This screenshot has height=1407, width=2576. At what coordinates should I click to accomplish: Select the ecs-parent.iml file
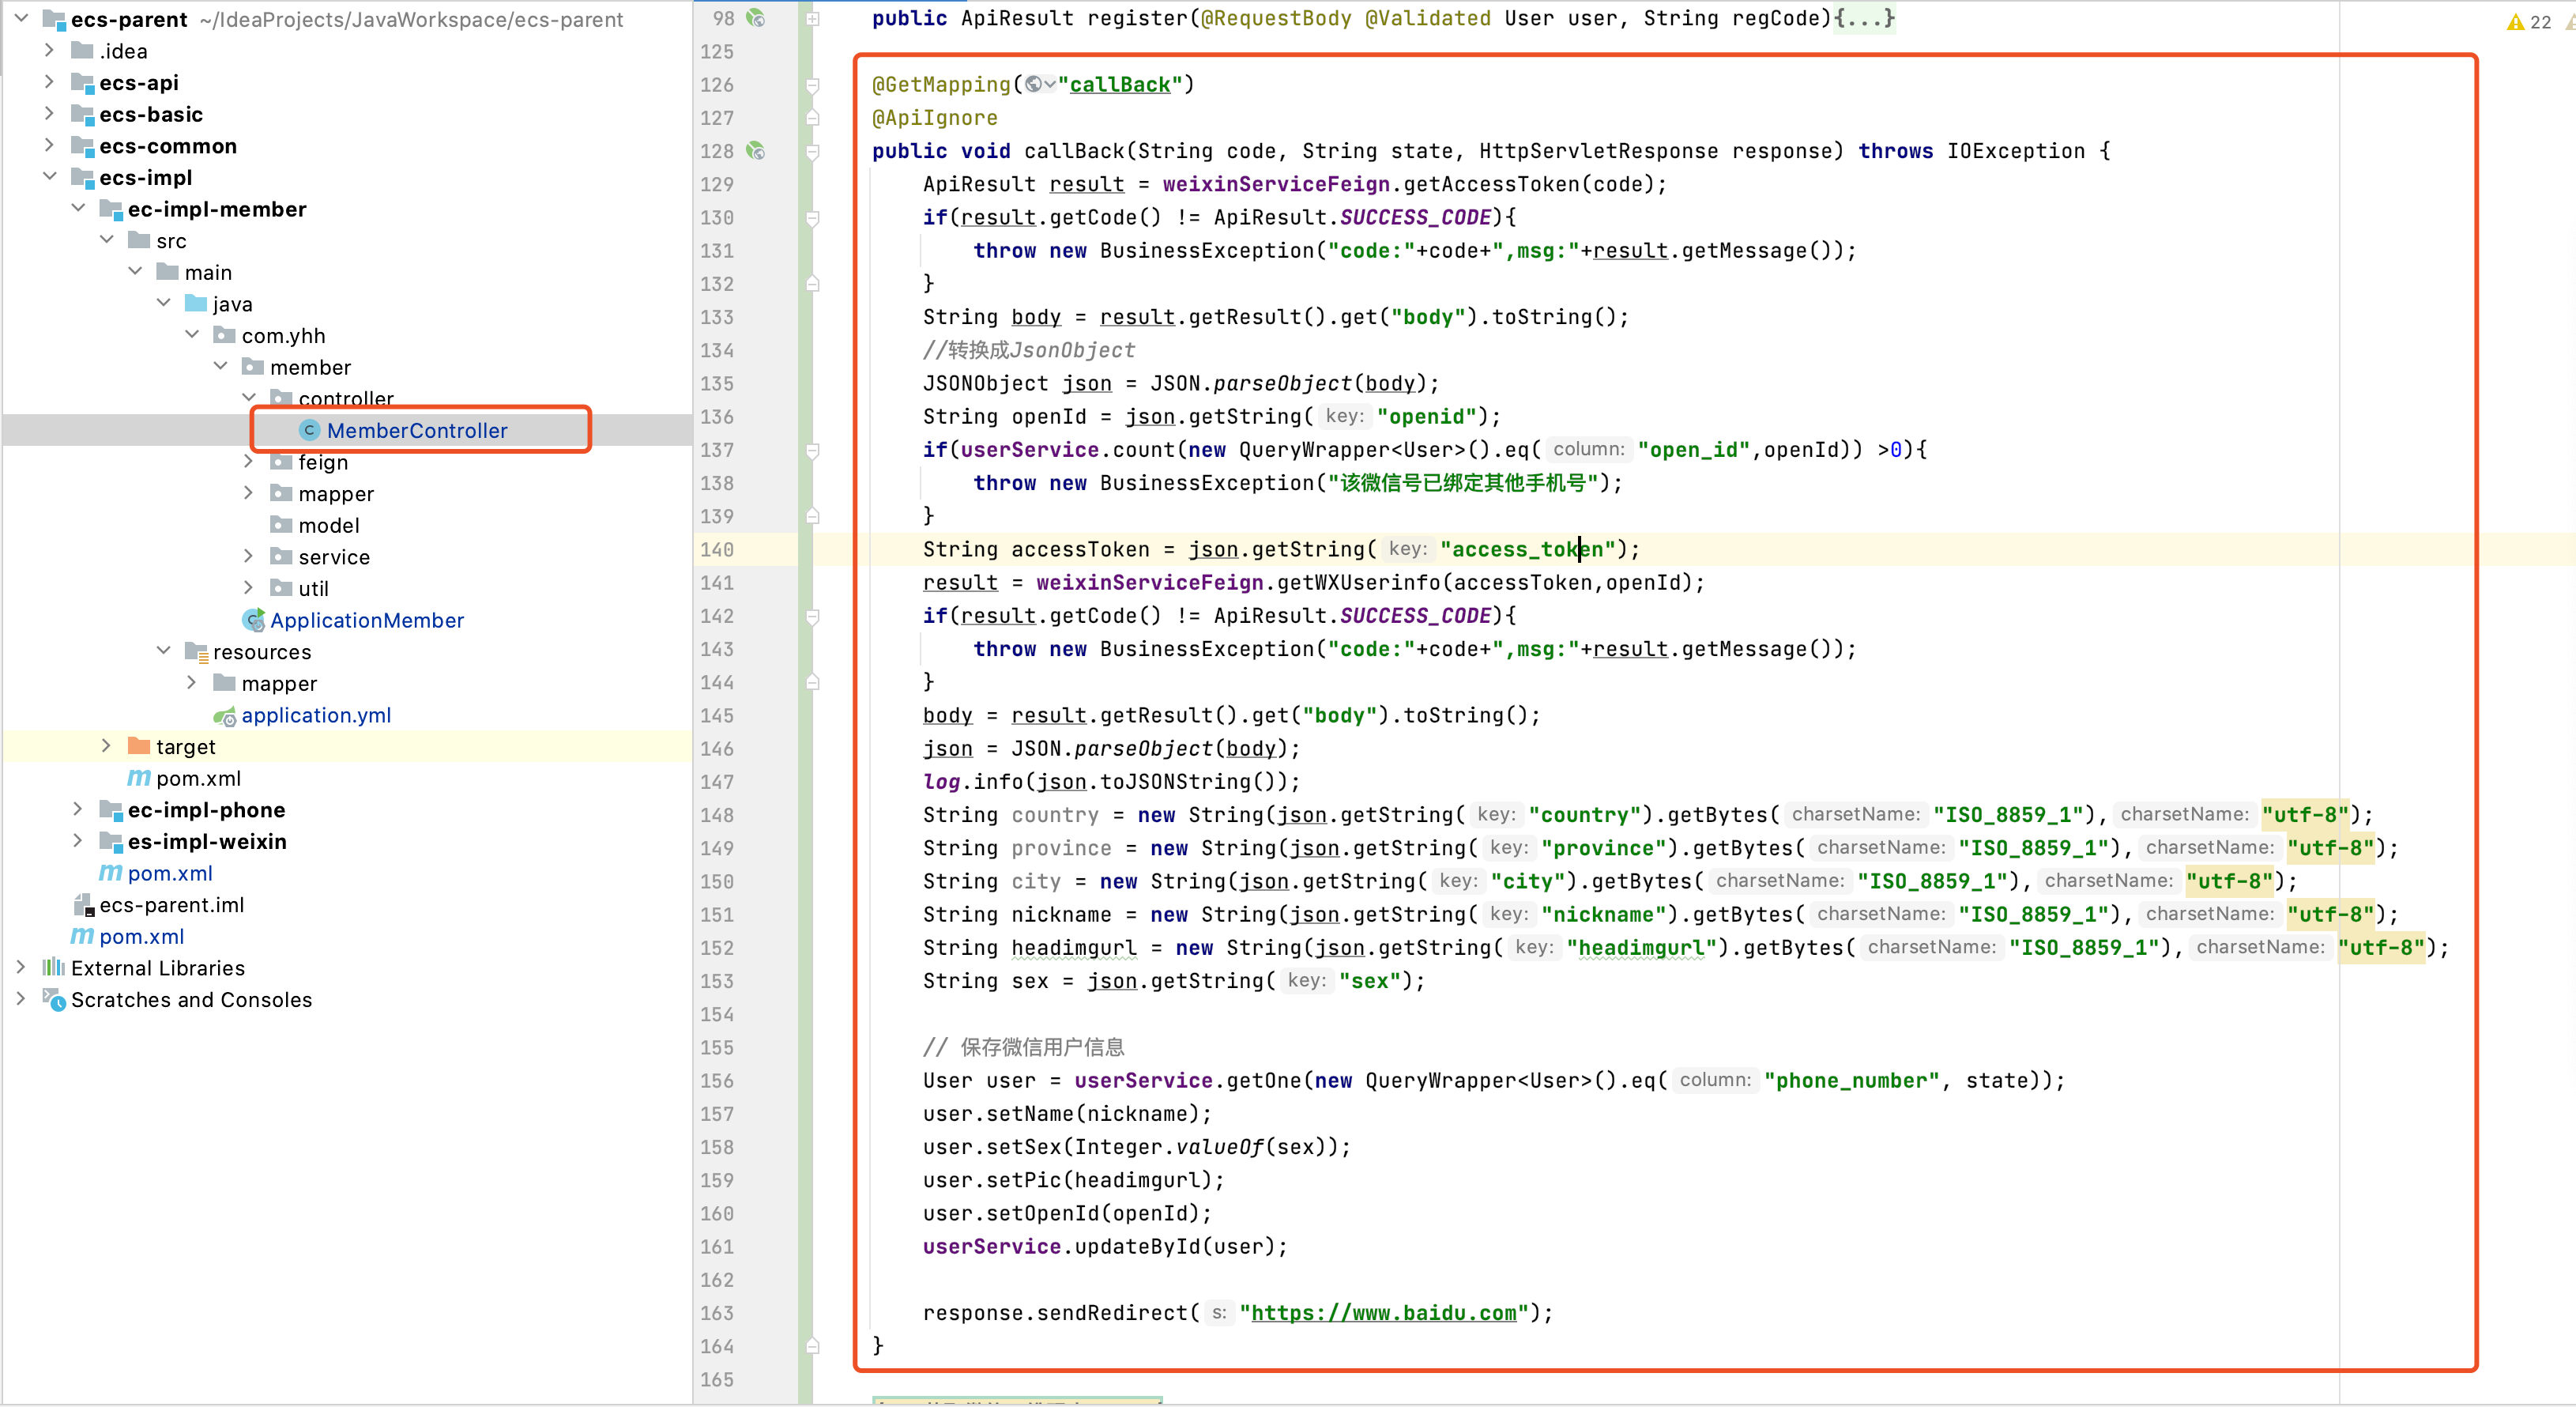click(x=171, y=905)
